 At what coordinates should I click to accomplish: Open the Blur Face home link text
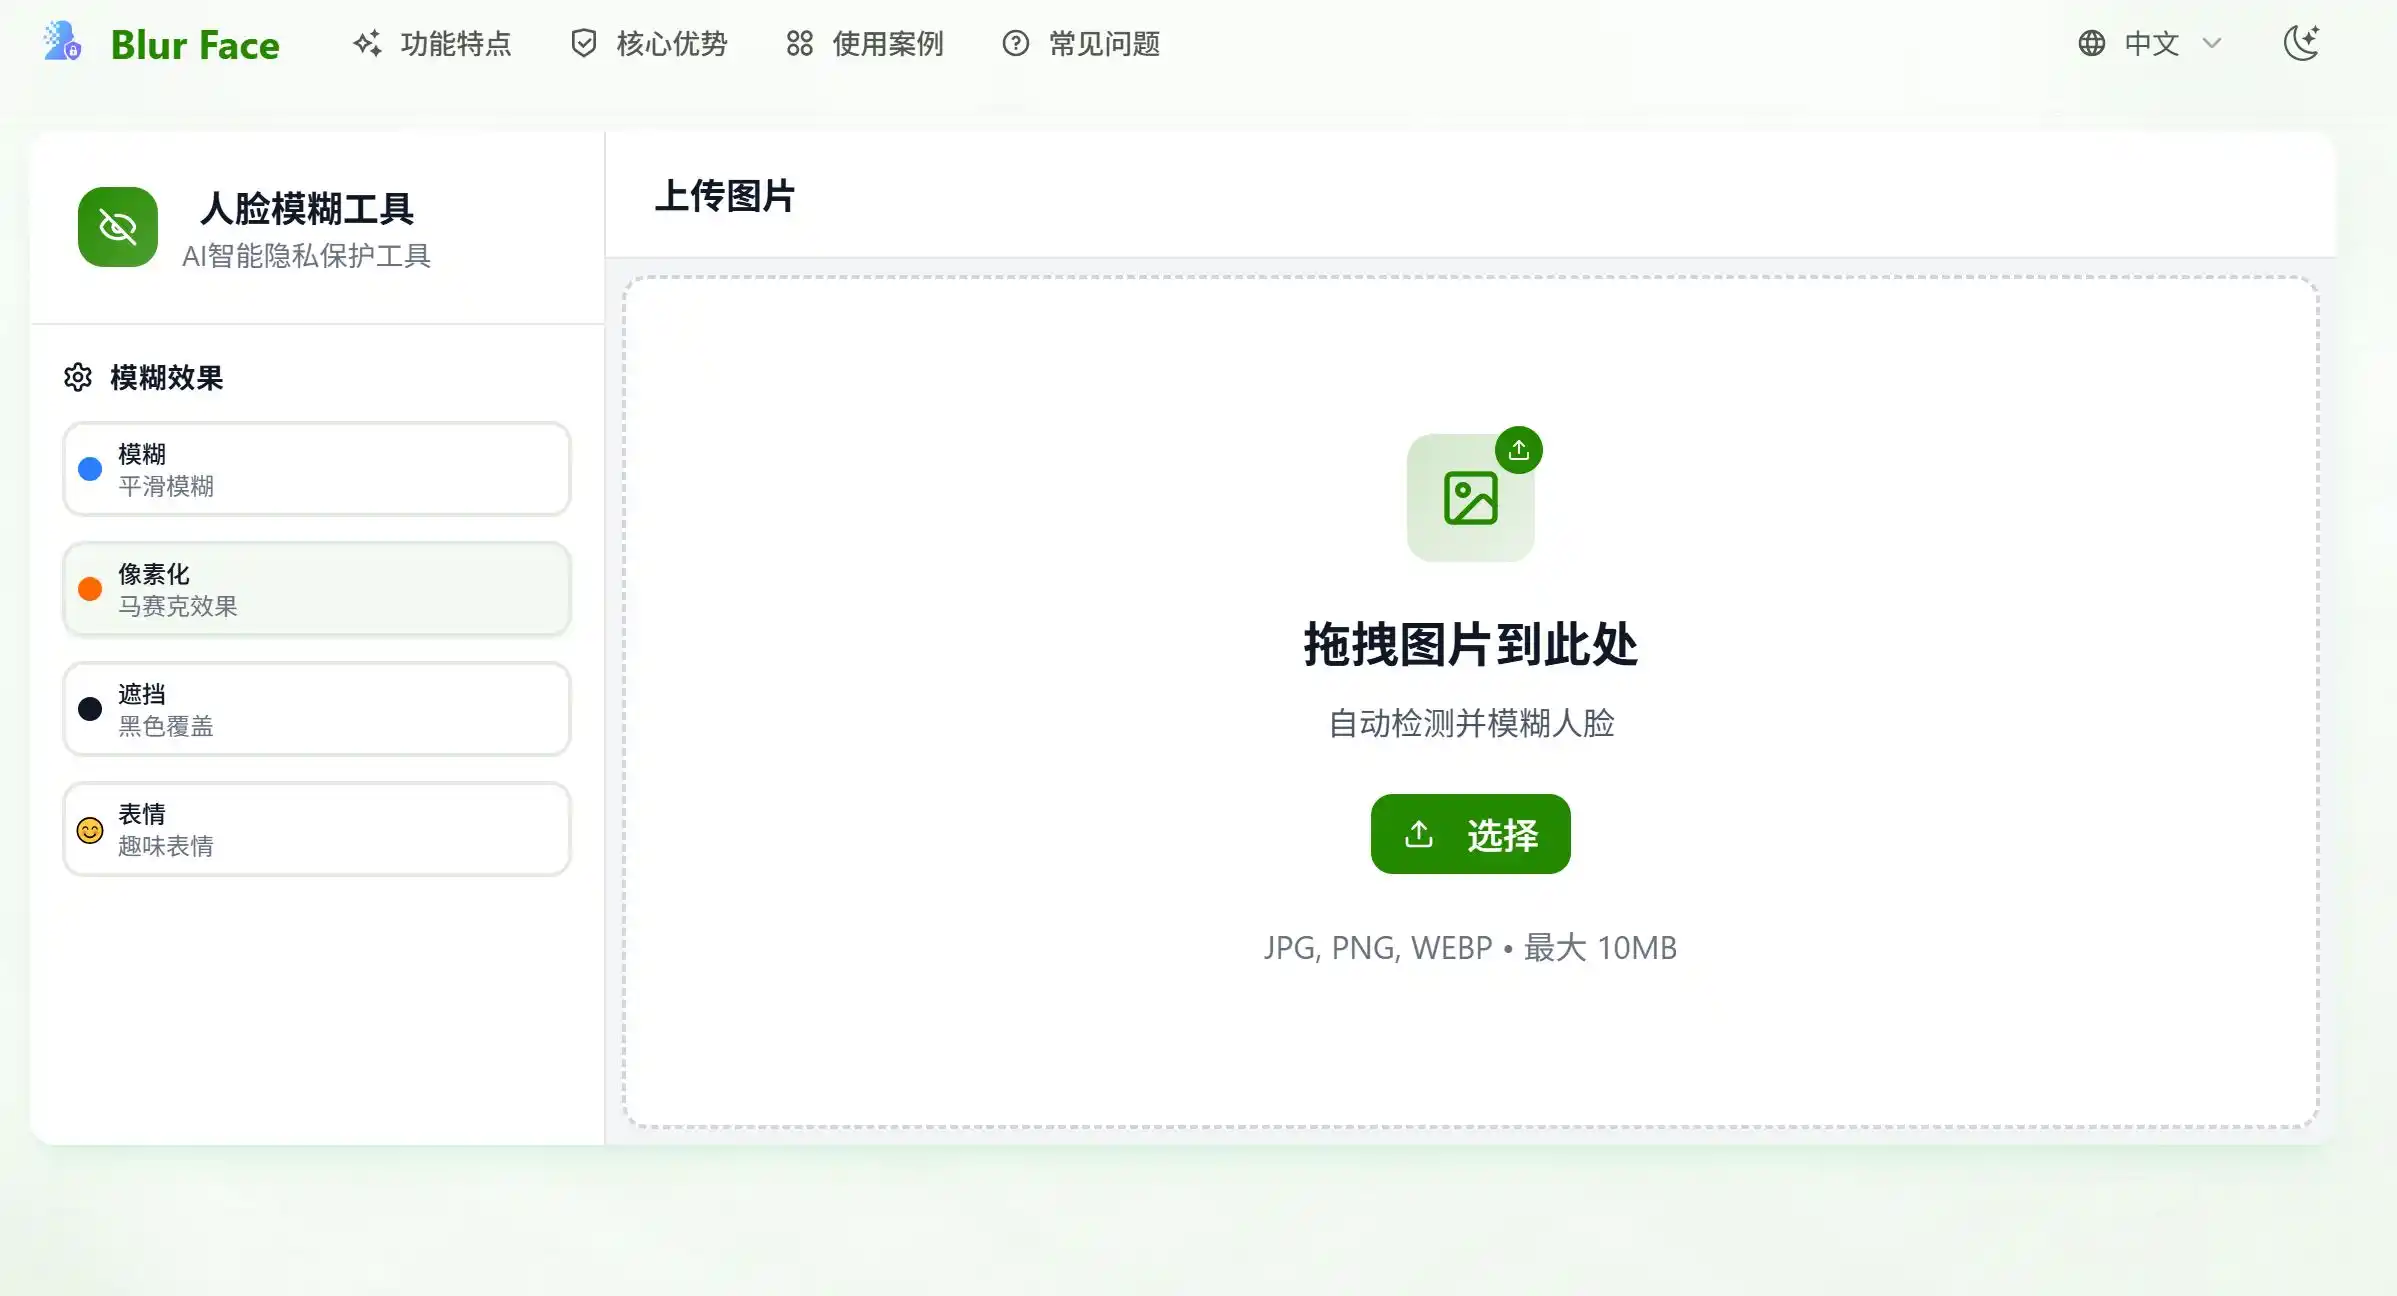(x=195, y=45)
